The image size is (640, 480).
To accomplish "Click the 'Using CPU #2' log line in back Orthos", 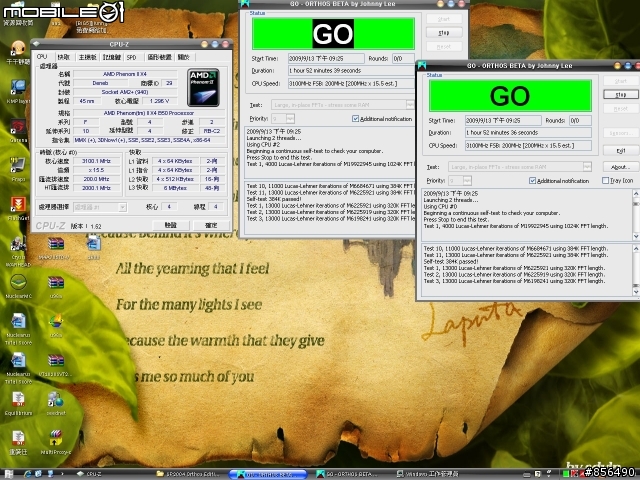I will click(263, 144).
